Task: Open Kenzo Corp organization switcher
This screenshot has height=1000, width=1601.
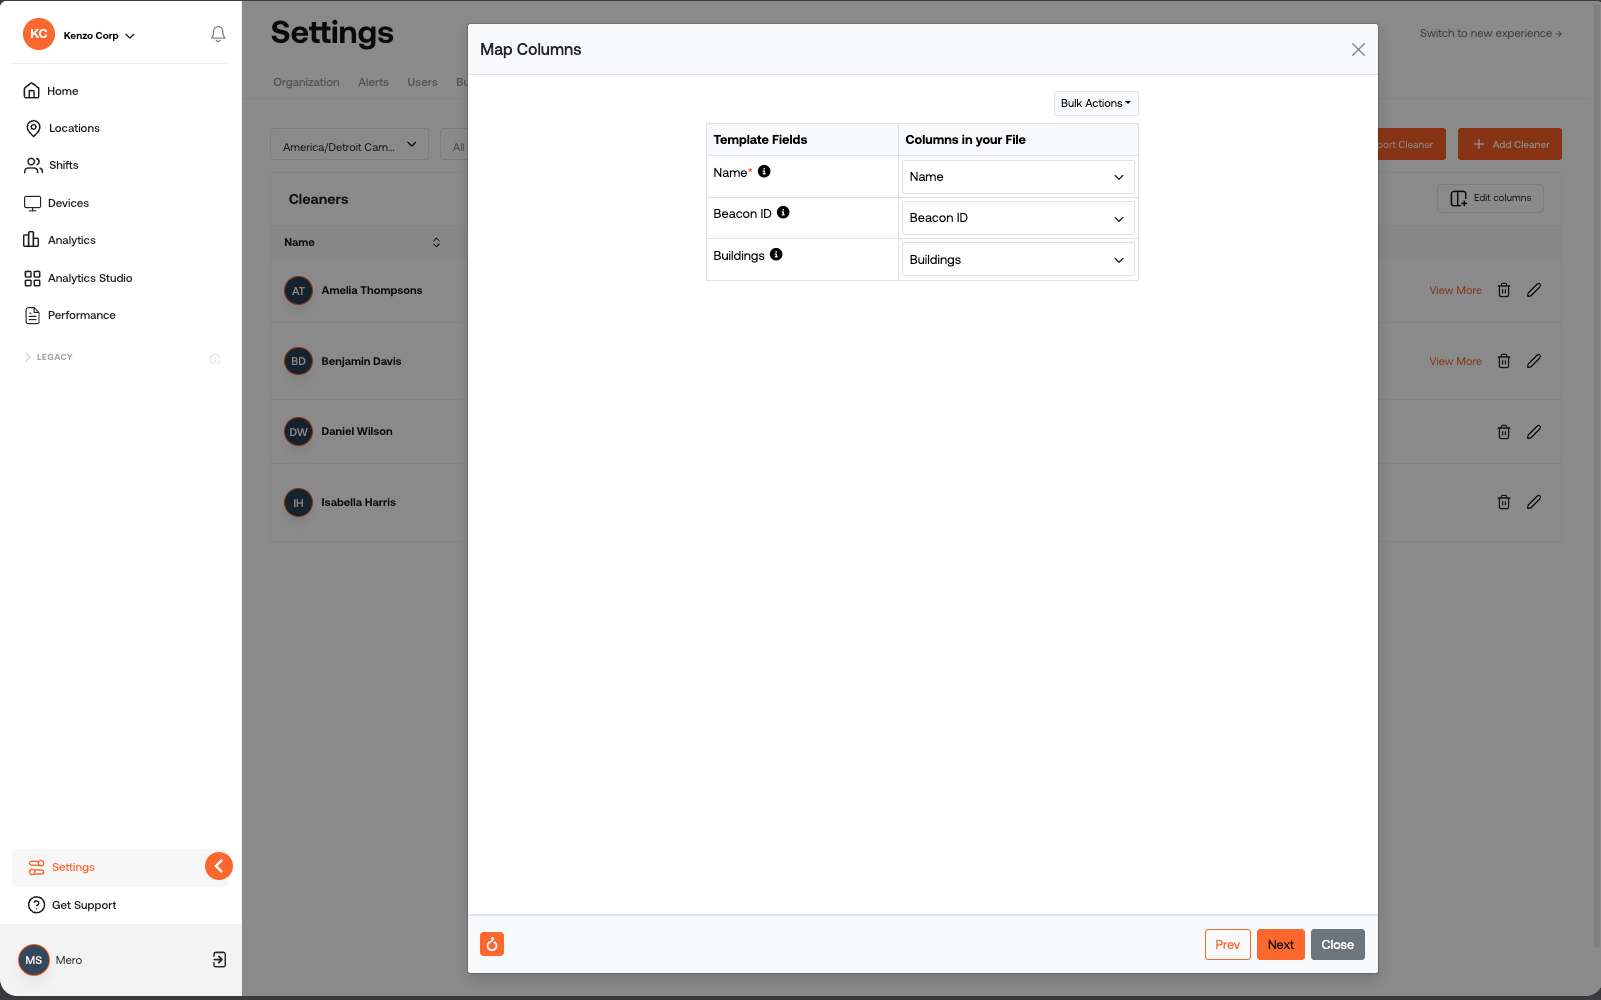Action: pyautogui.click(x=99, y=35)
